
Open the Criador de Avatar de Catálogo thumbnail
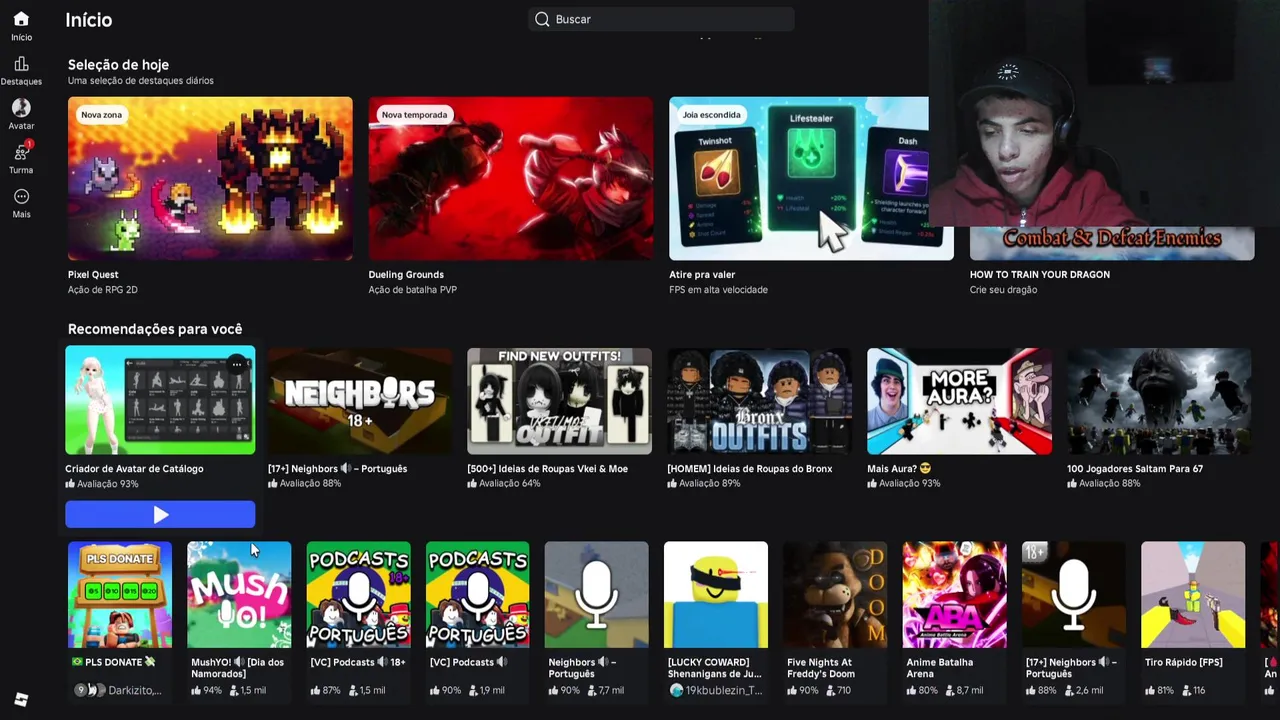coord(160,400)
